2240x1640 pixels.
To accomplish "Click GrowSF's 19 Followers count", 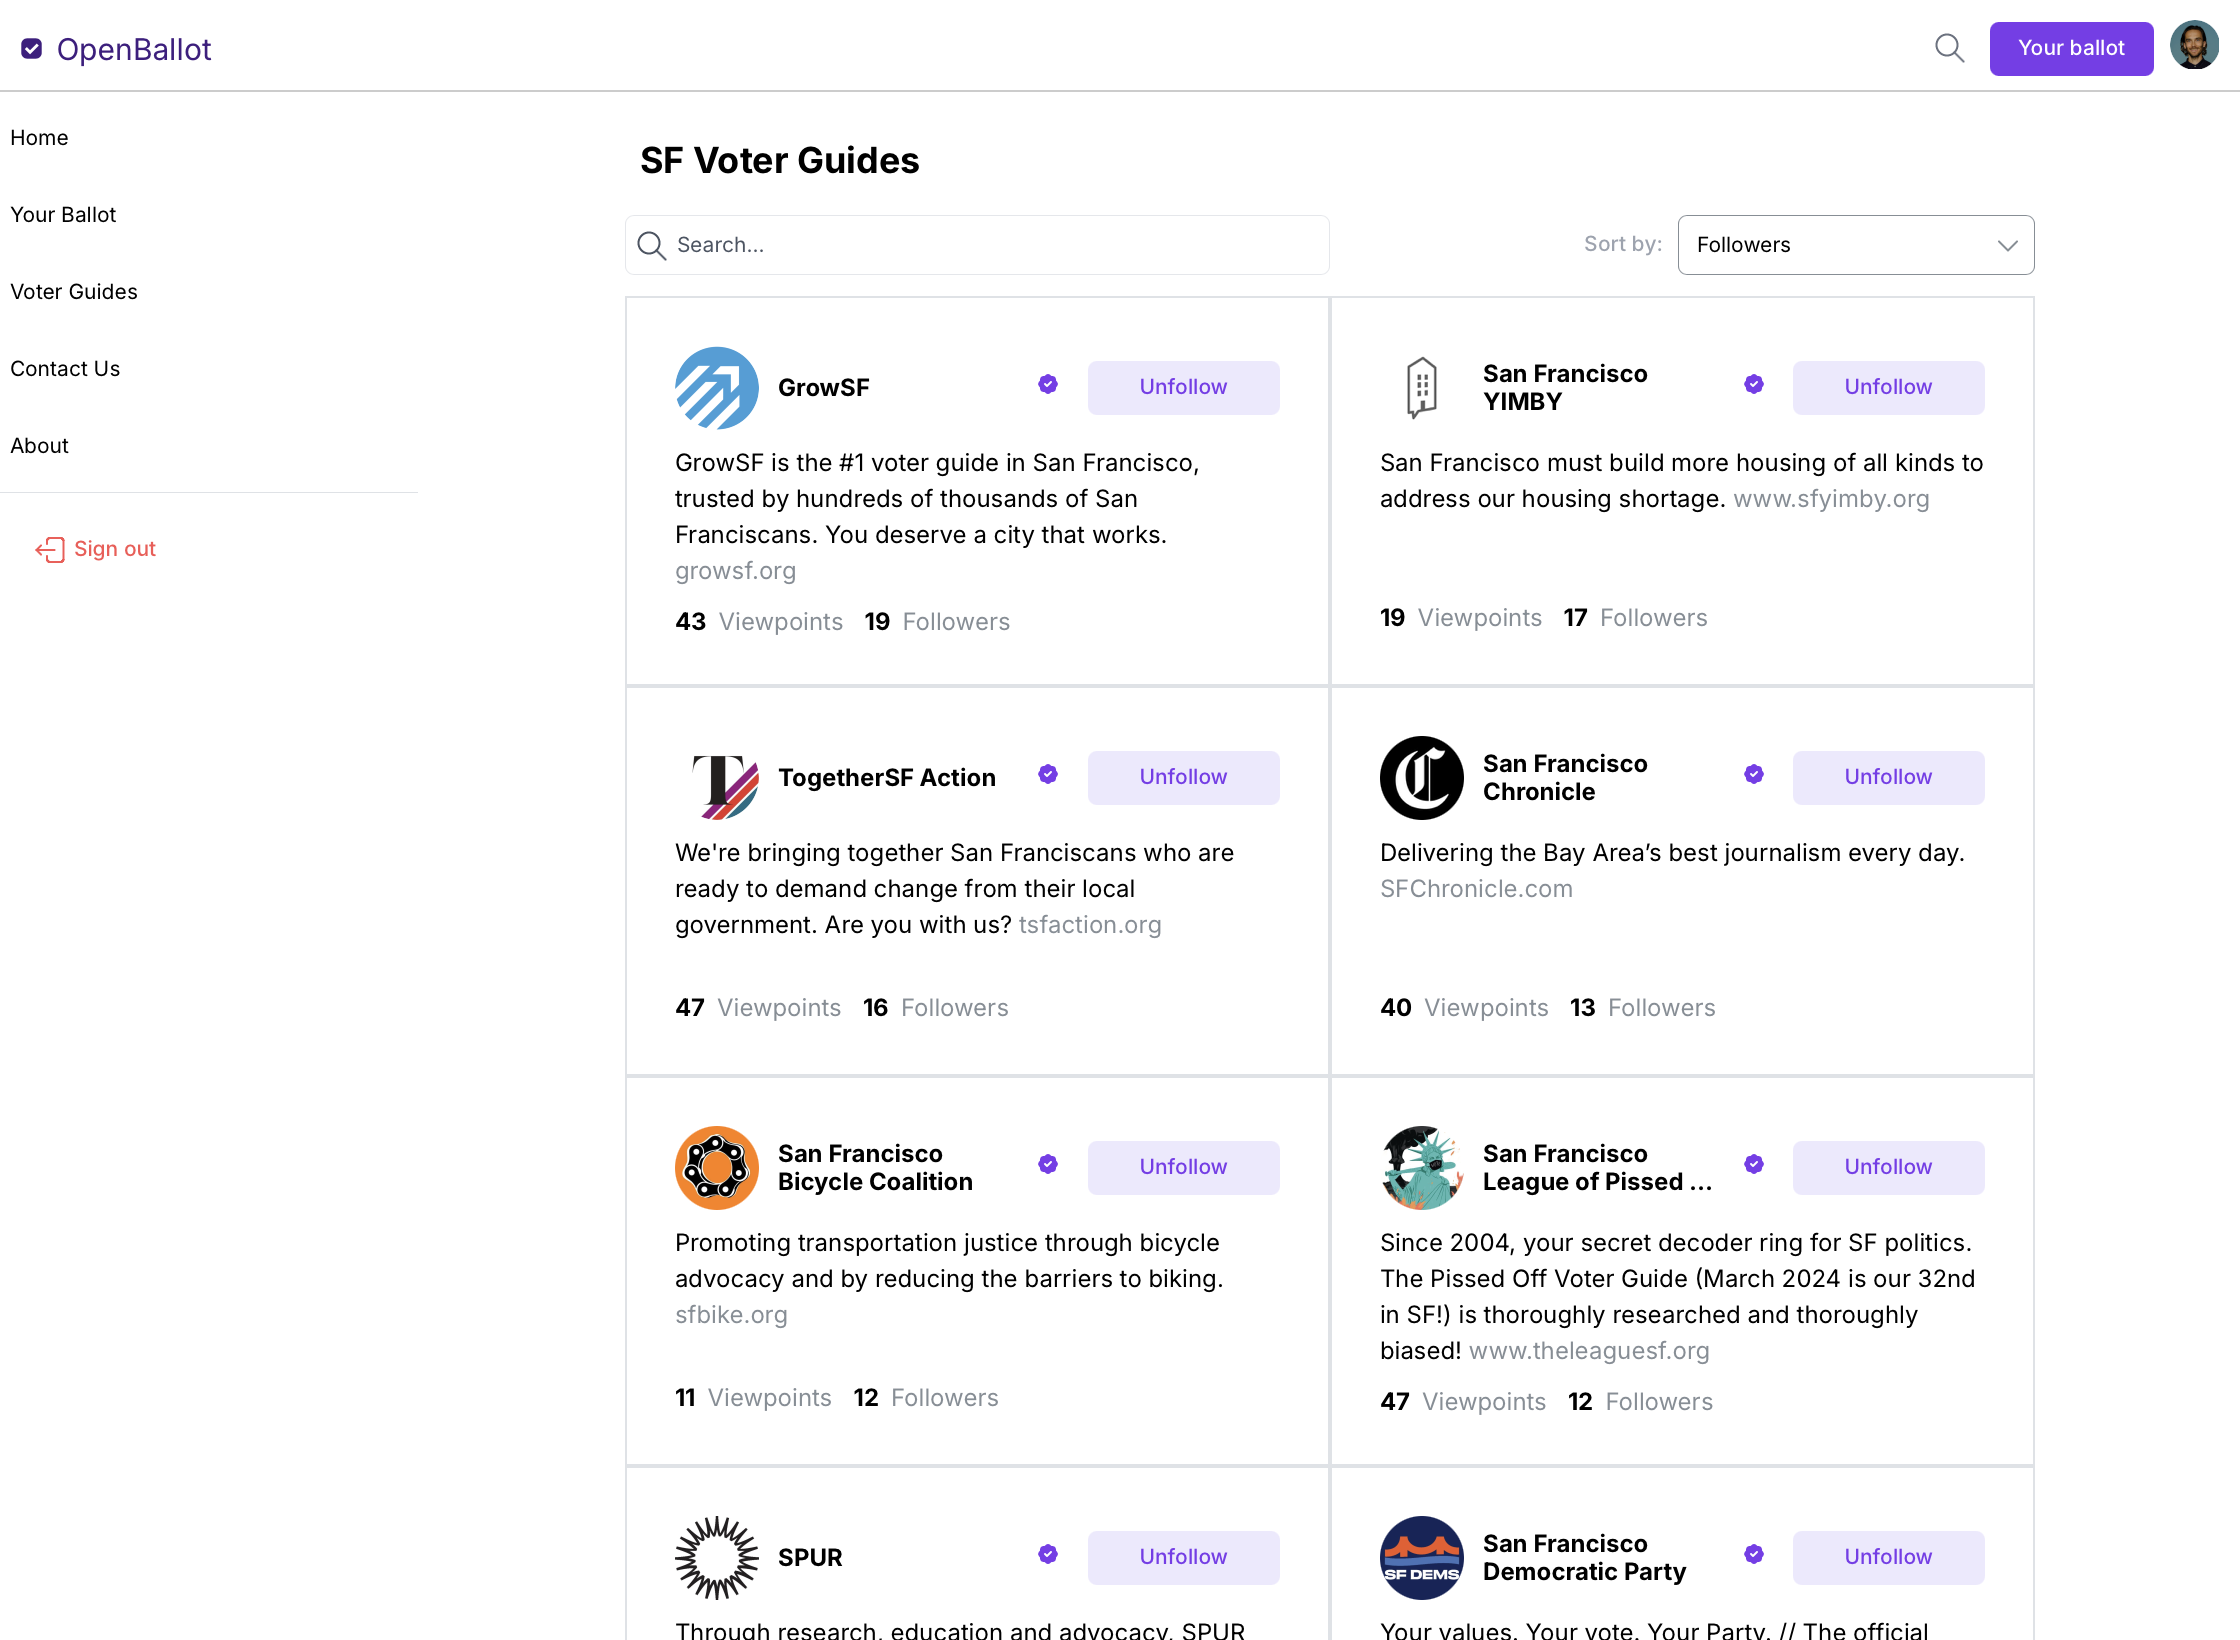I will click(x=937, y=622).
